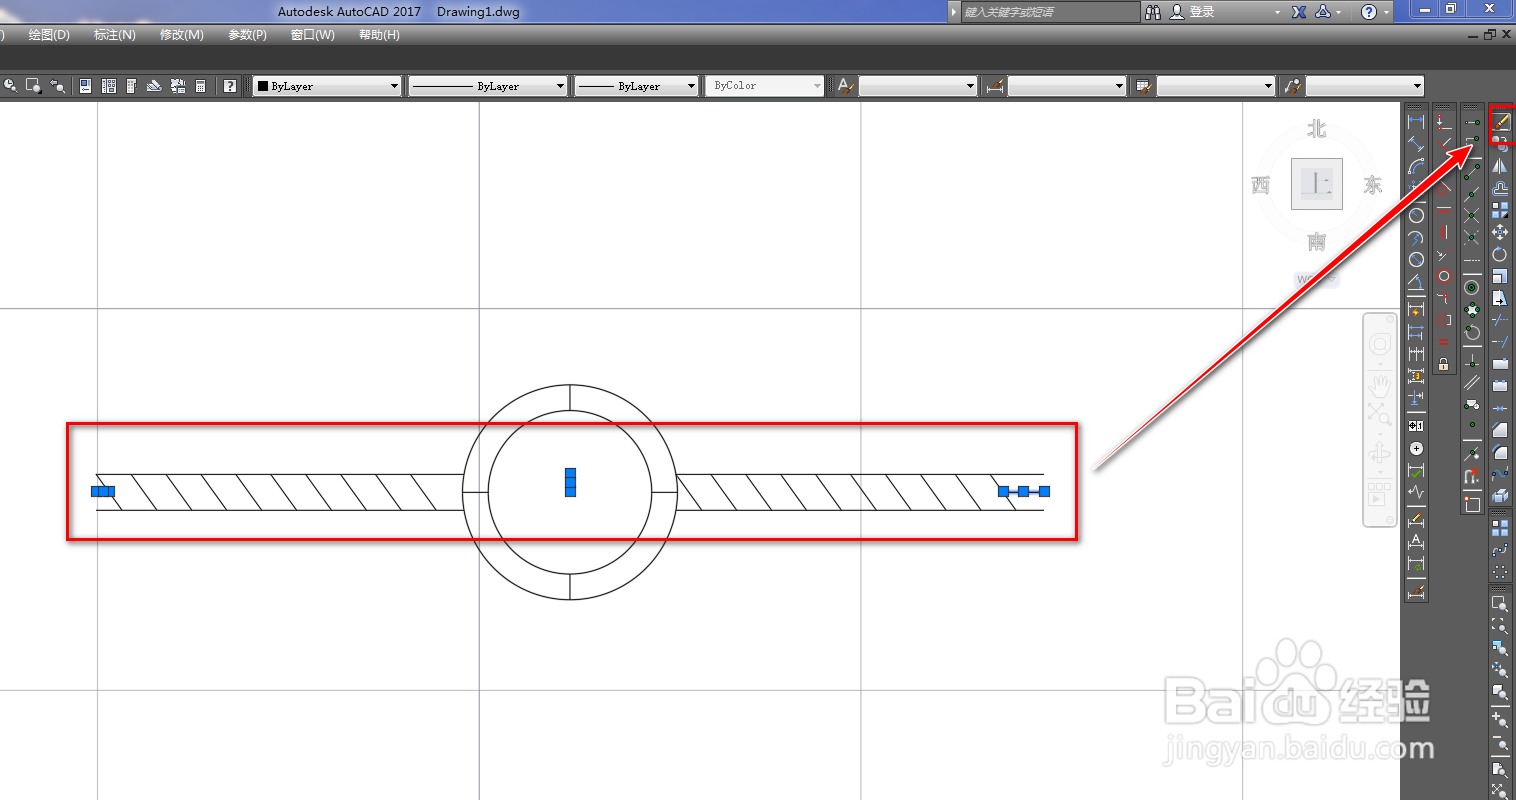Select the Array tool
1516x800 pixels.
click(1500, 210)
